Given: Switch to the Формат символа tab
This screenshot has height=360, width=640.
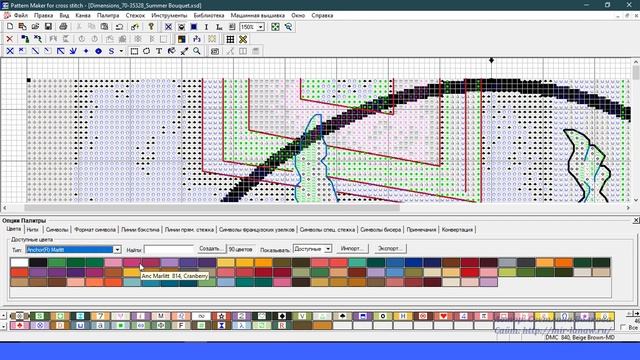Looking at the screenshot, I should click(x=95, y=230).
